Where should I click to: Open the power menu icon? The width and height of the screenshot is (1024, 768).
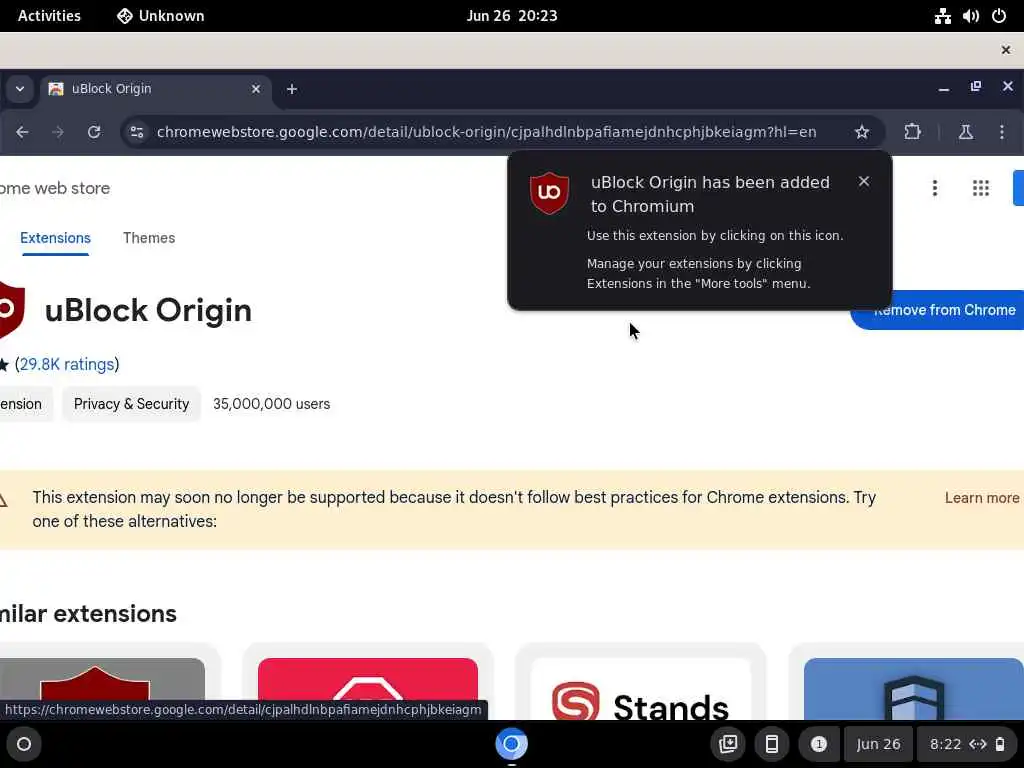(999, 16)
